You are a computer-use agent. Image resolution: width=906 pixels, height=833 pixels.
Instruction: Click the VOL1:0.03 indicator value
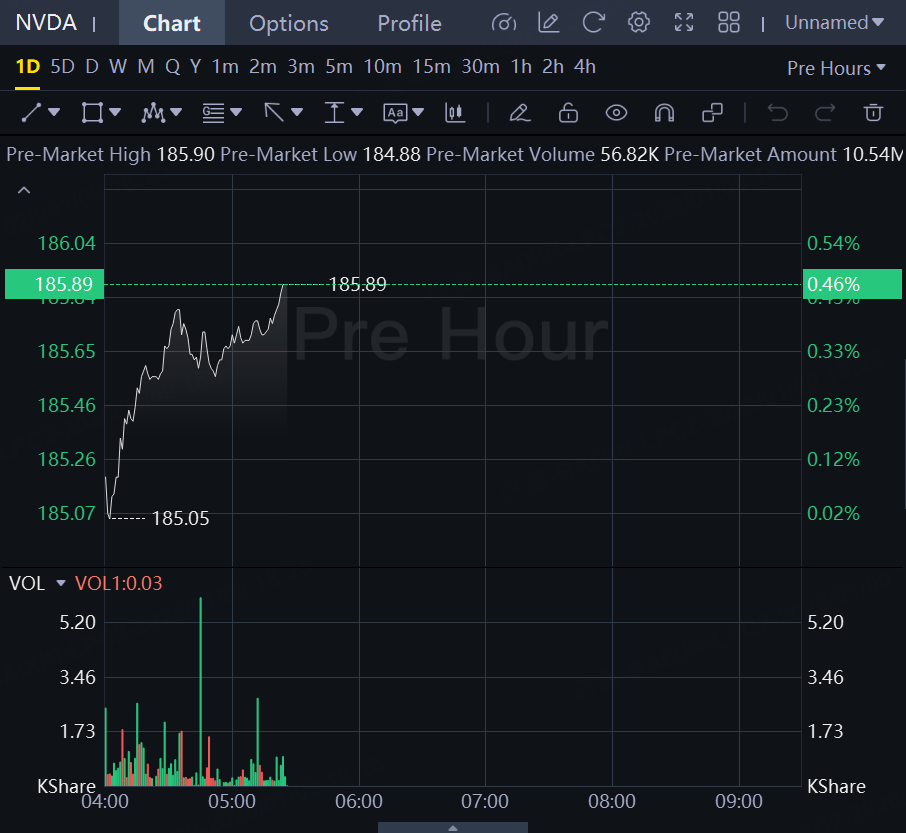coord(118,583)
